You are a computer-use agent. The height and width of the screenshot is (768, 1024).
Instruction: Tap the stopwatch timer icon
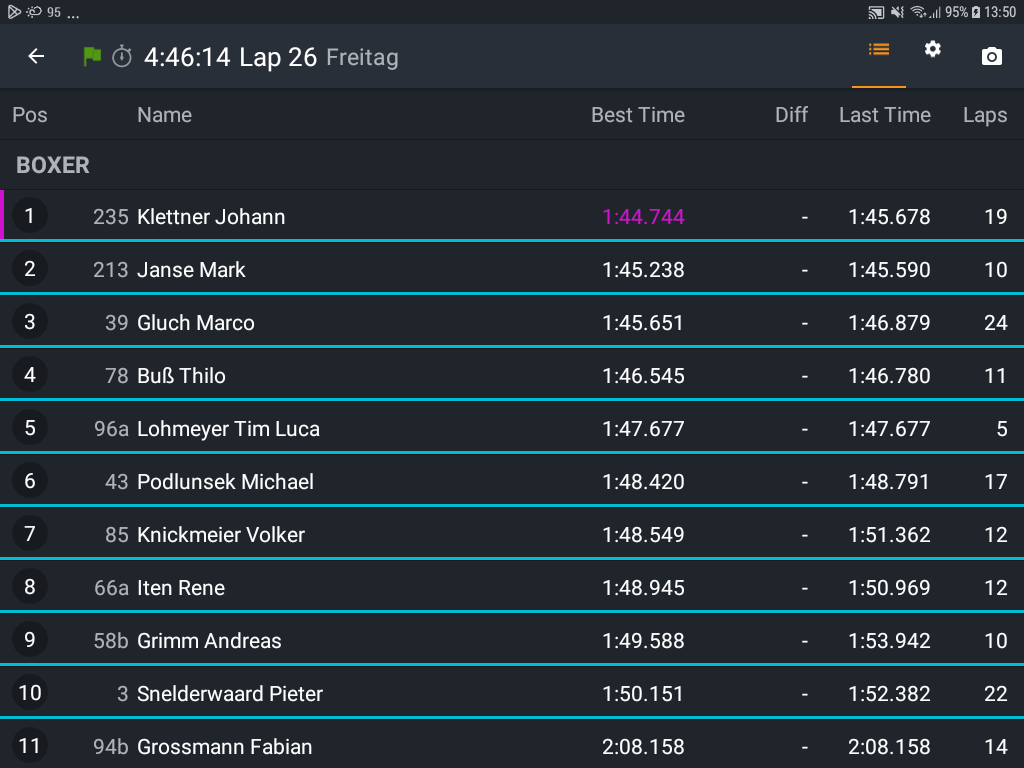(x=122, y=57)
